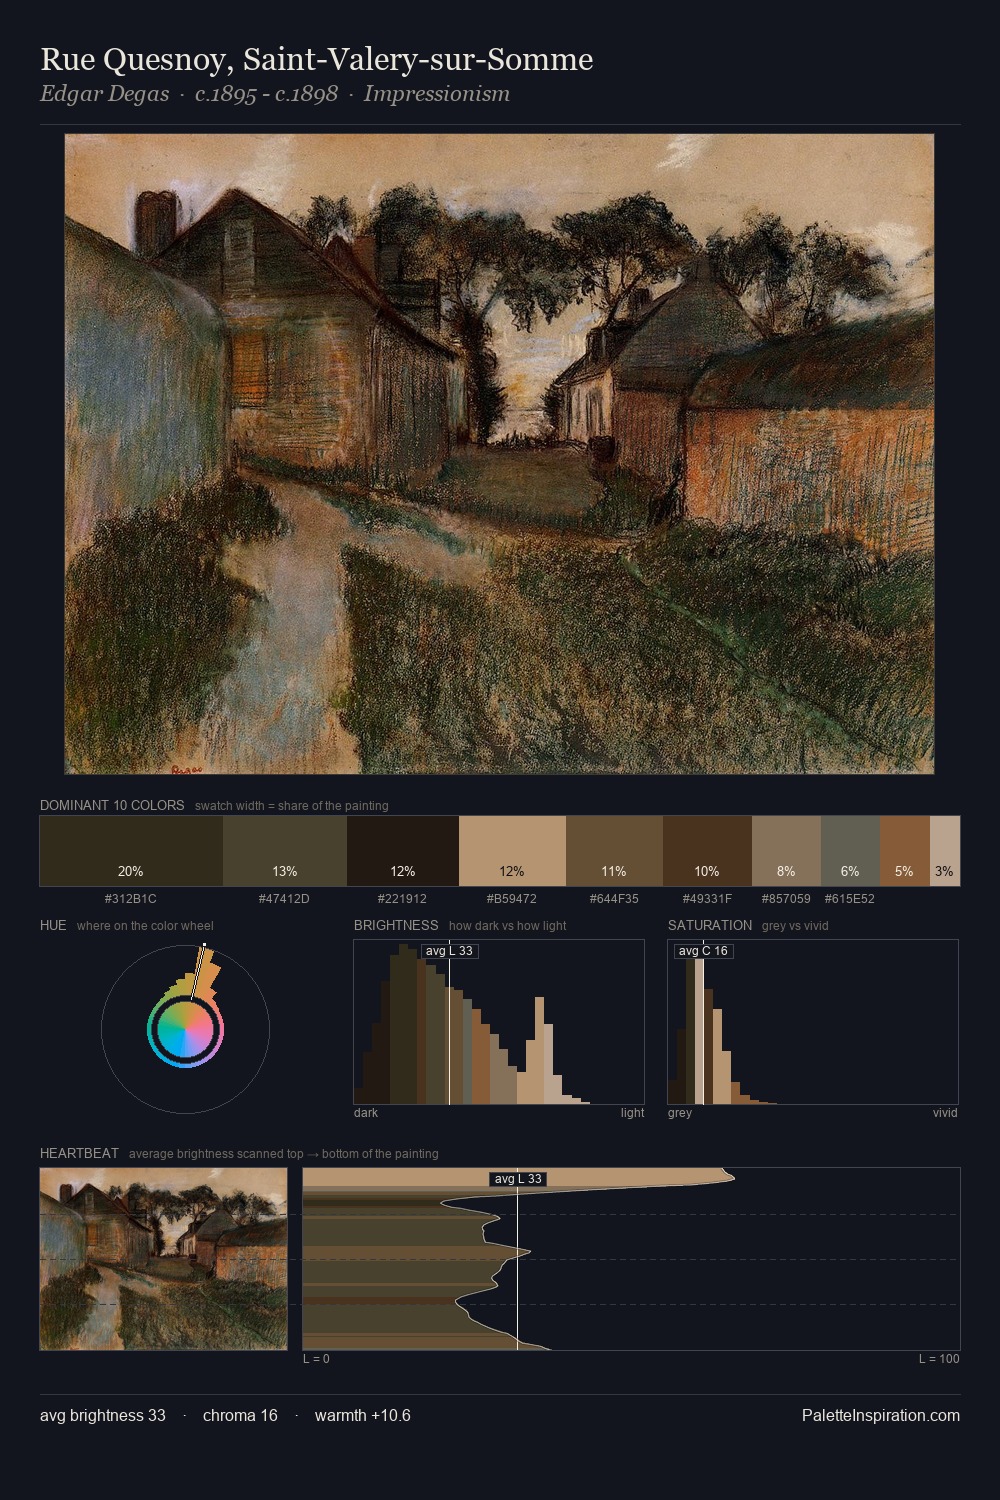Click hex code text '#312B1C'

click(131, 899)
